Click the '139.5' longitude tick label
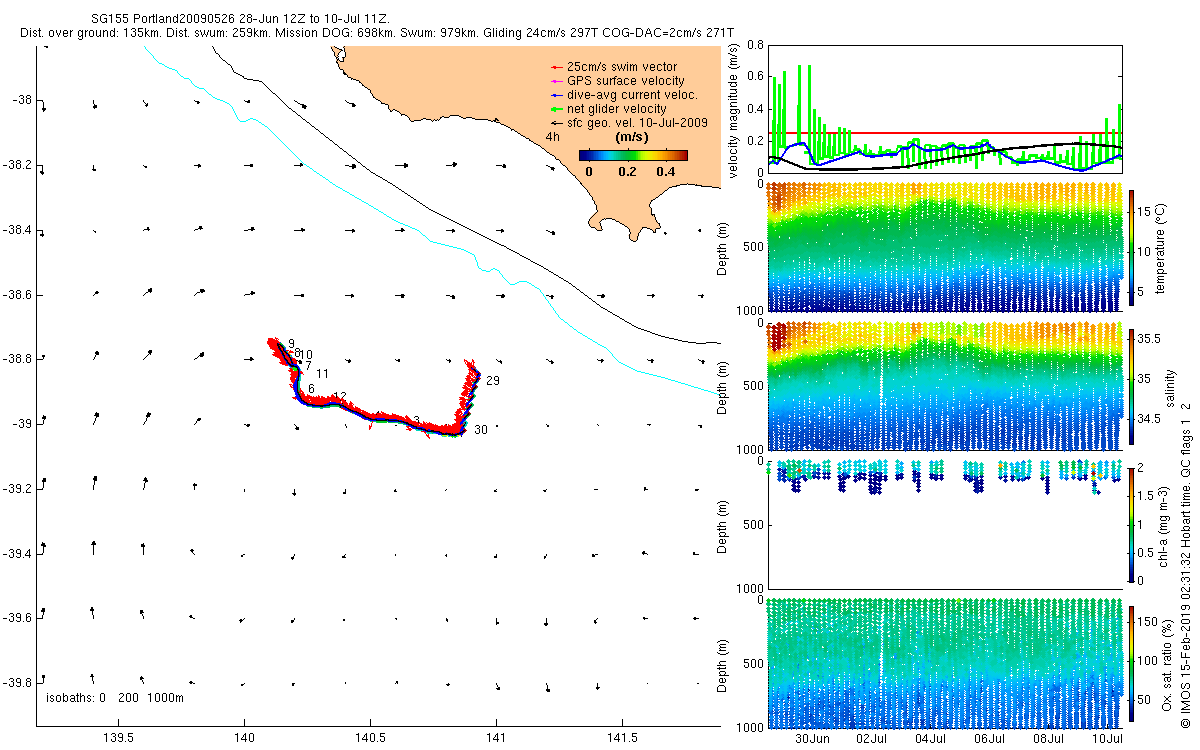The image size is (1200, 750). tap(118, 738)
